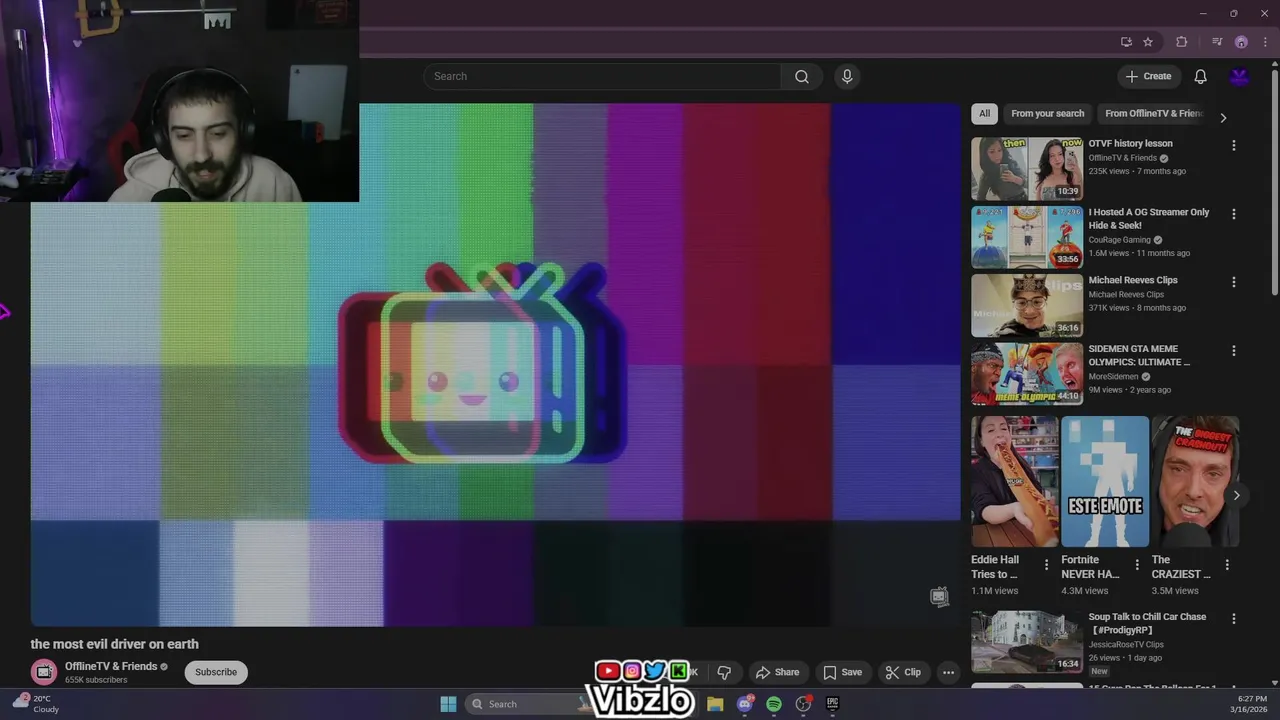The width and height of the screenshot is (1280, 720).
Task: Click JessicaRoseTV Clips channel name
Action: click(1125, 645)
